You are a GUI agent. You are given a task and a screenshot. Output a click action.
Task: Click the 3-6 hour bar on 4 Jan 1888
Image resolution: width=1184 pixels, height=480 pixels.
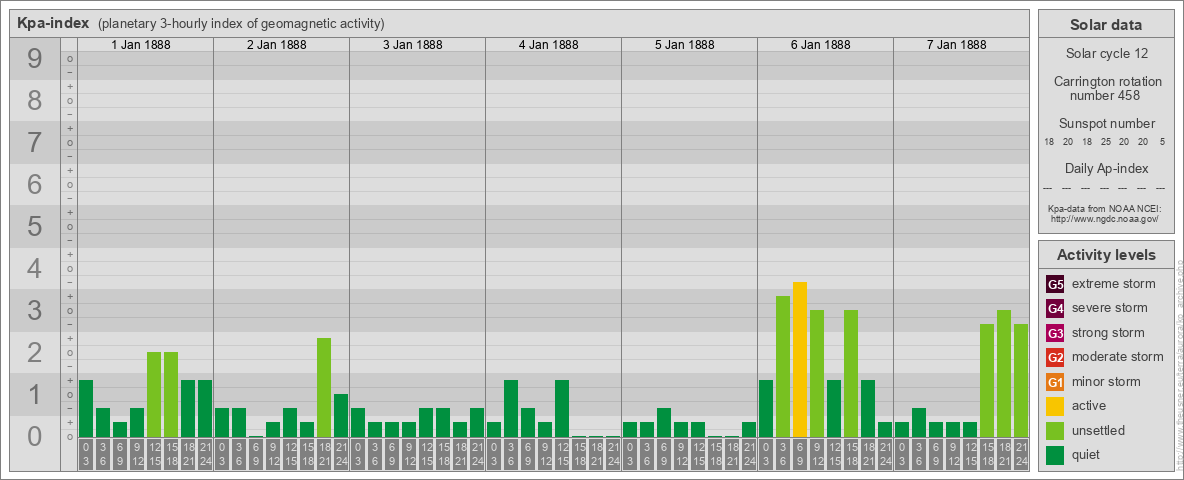pyautogui.click(x=511, y=408)
